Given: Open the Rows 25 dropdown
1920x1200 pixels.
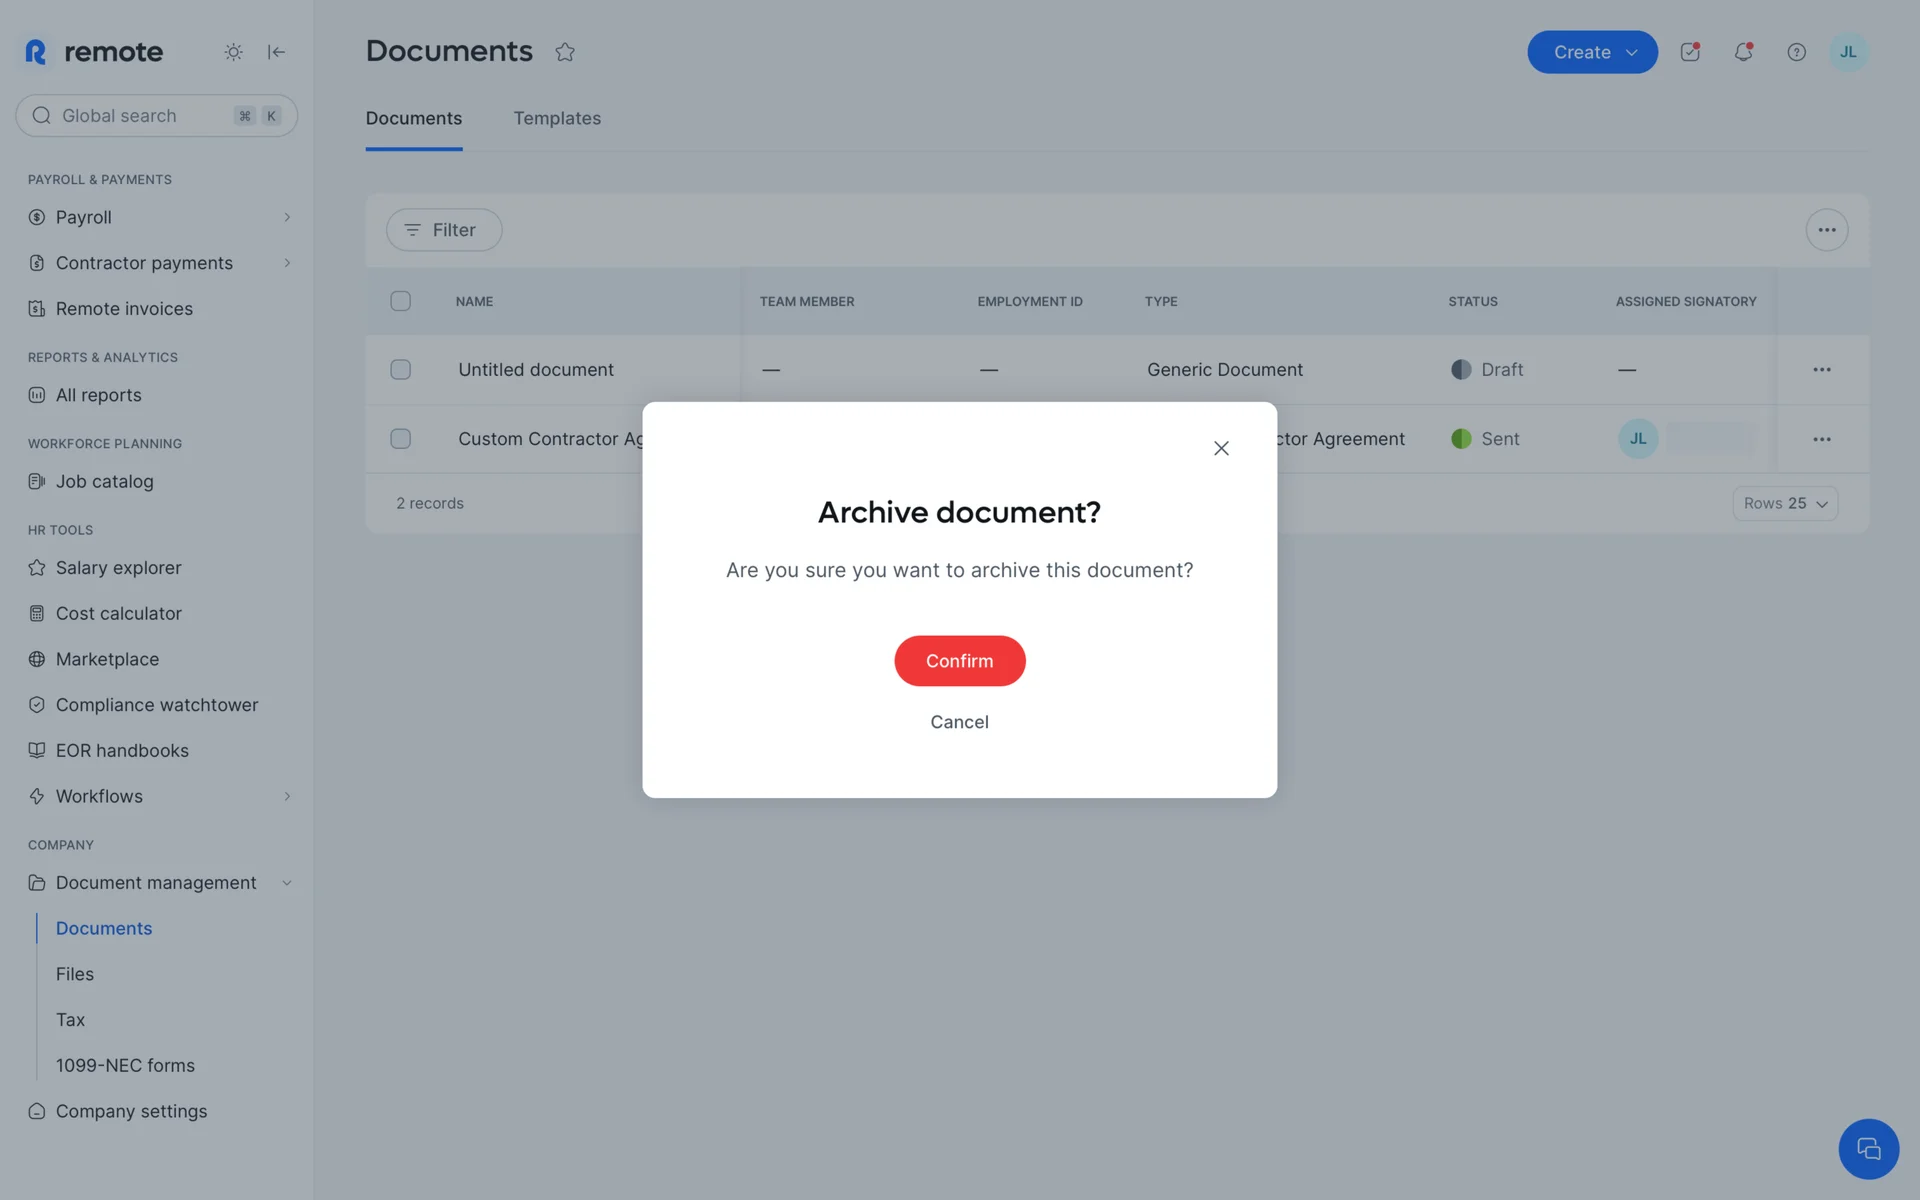Looking at the screenshot, I should tap(1785, 503).
